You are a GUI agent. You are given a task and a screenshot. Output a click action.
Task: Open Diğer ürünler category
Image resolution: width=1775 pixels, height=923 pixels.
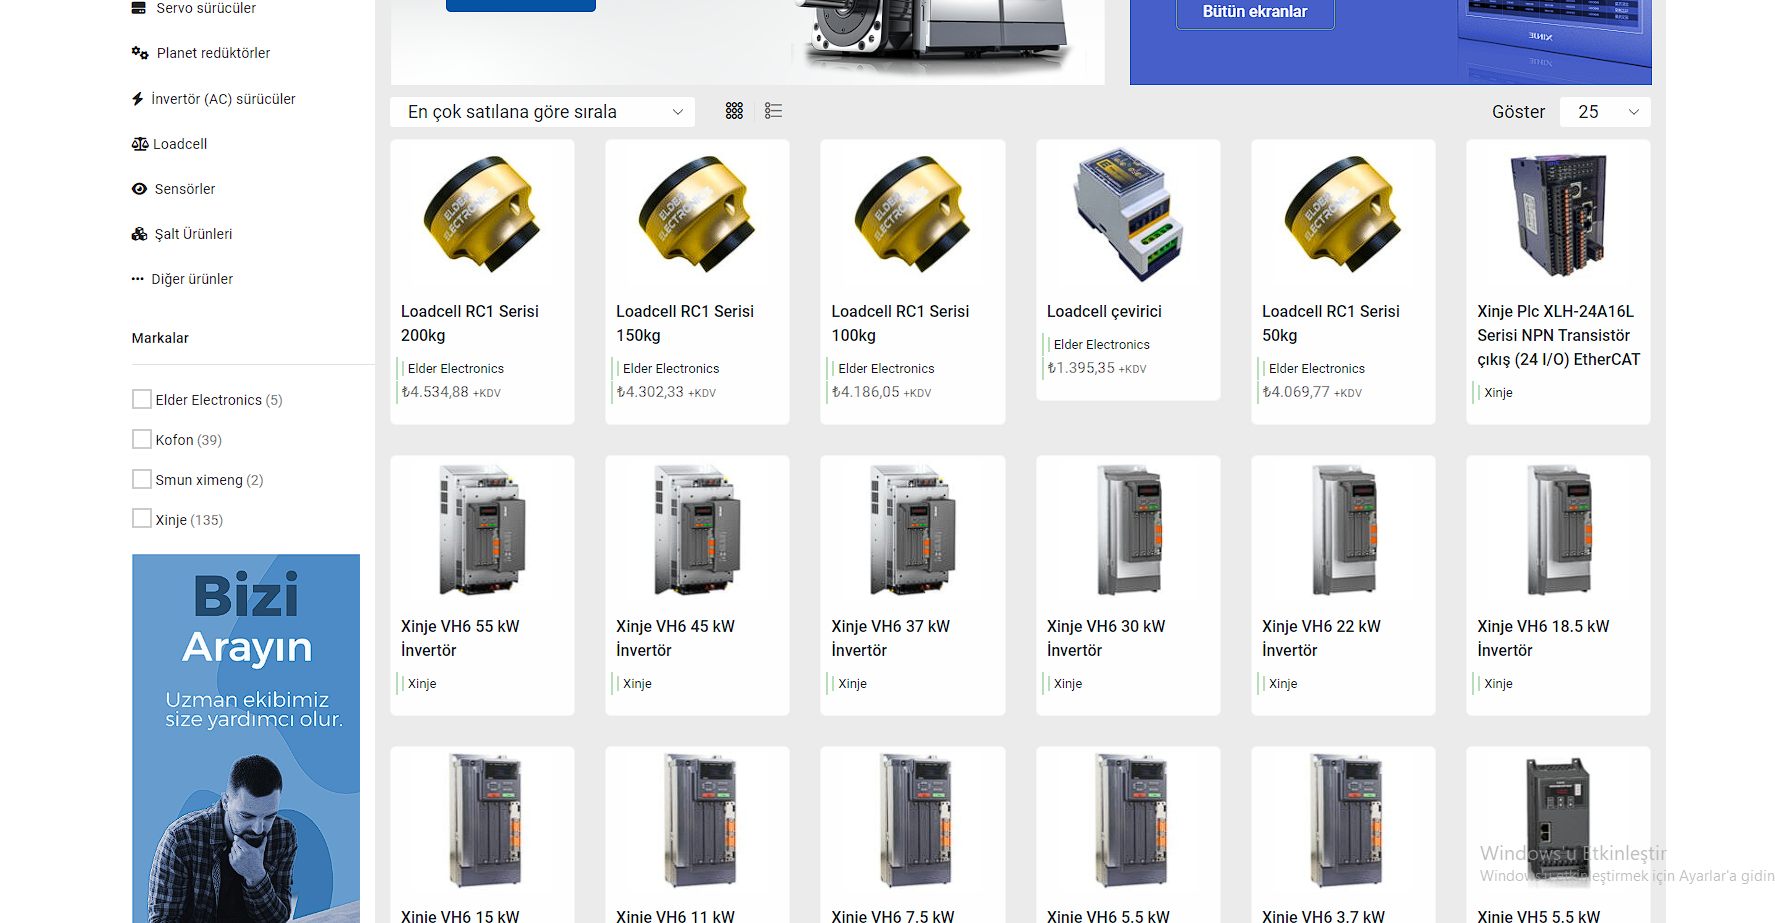(x=192, y=279)
